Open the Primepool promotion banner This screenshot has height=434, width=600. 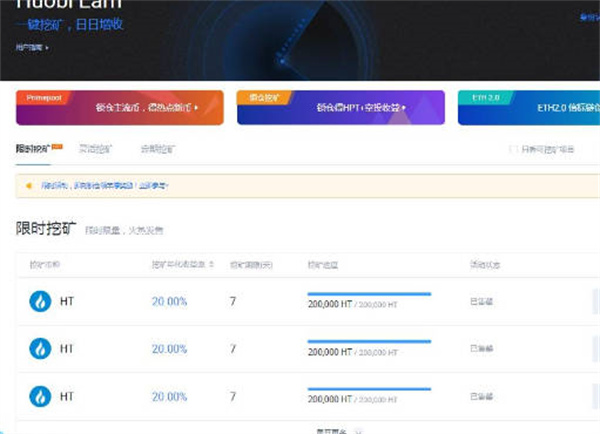(120, 108)
